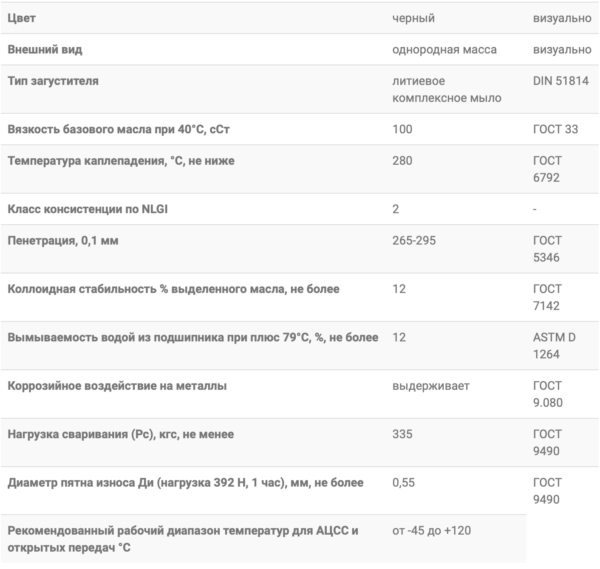Select the "ГОСТ 33" standard cell

click(x=555, y=130)
